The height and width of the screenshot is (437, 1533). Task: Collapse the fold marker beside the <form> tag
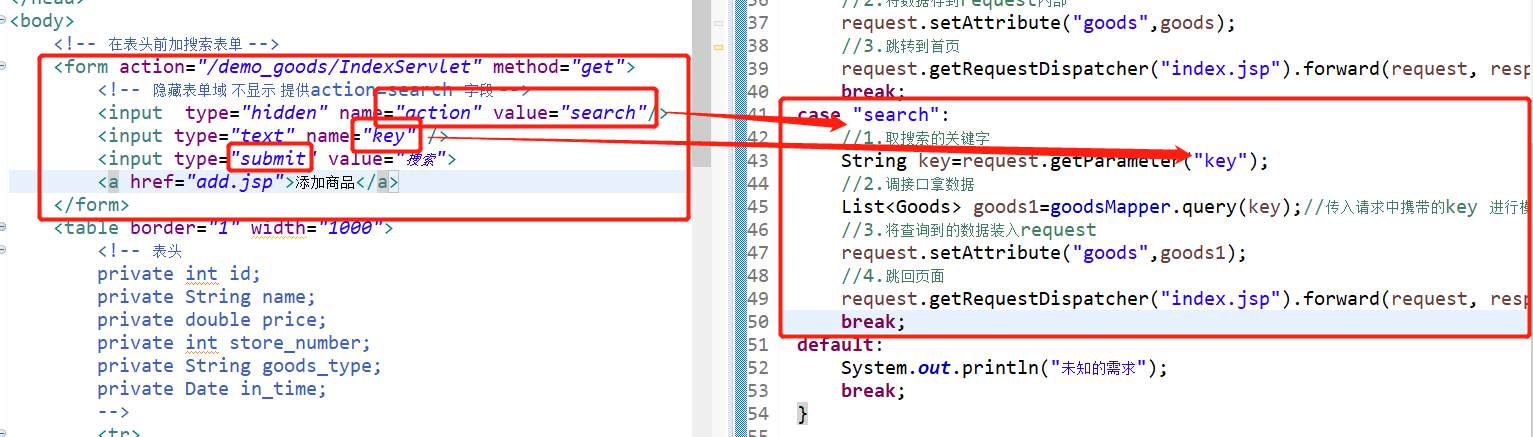pos(4,67)
